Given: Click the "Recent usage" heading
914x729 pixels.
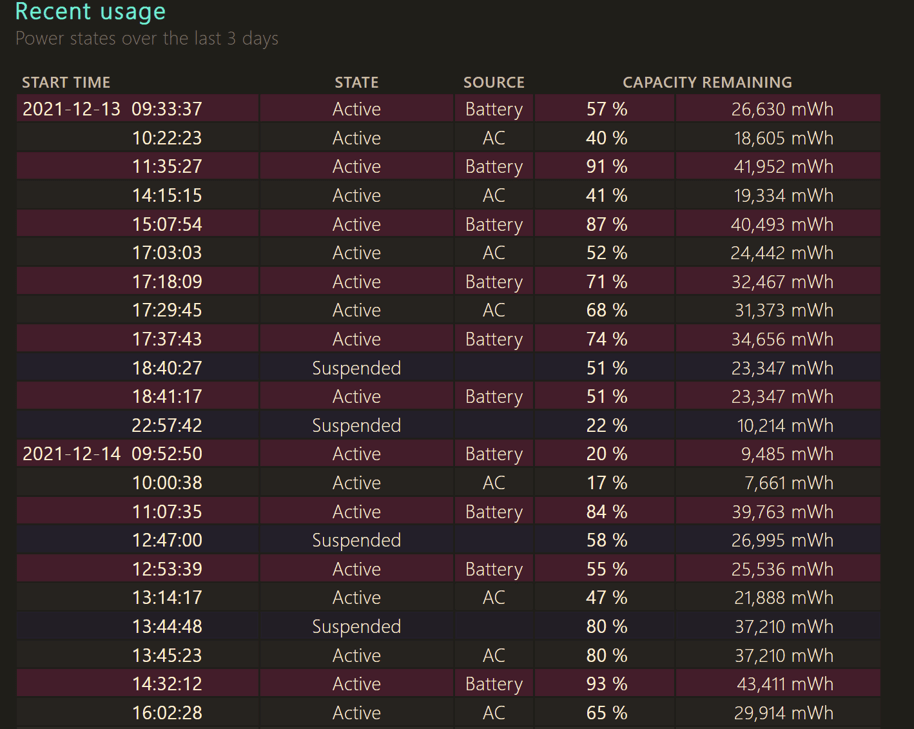Looking at the screenshot, I should 90,13.
